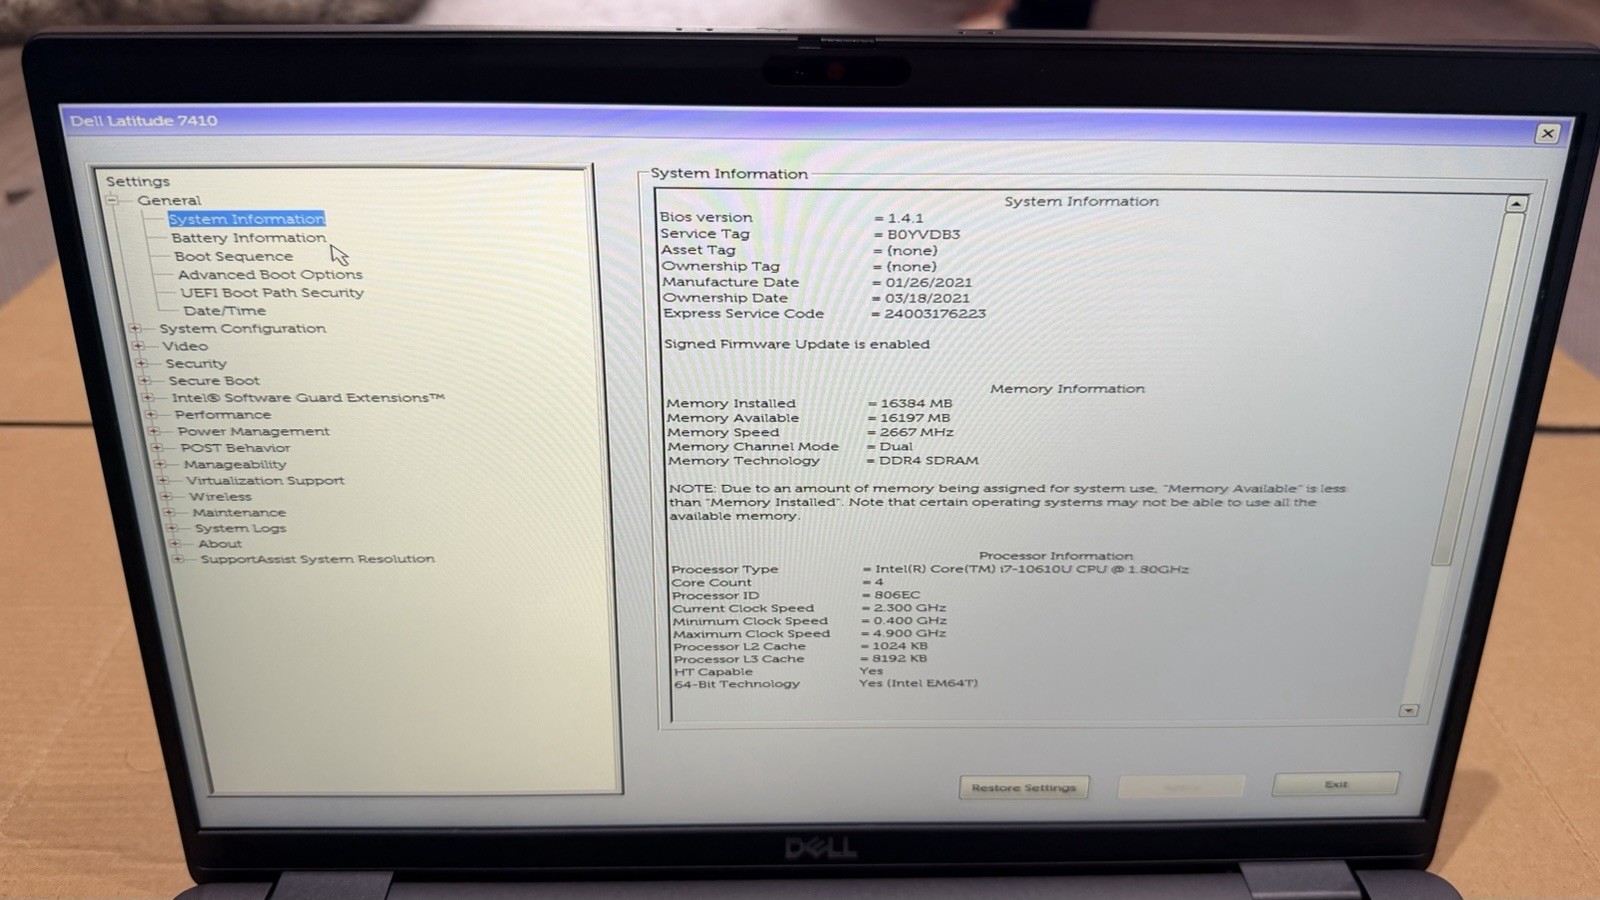Click the Service Tag value B0YVDB3
The image size is (1600, 900).
tap(923, 235)
